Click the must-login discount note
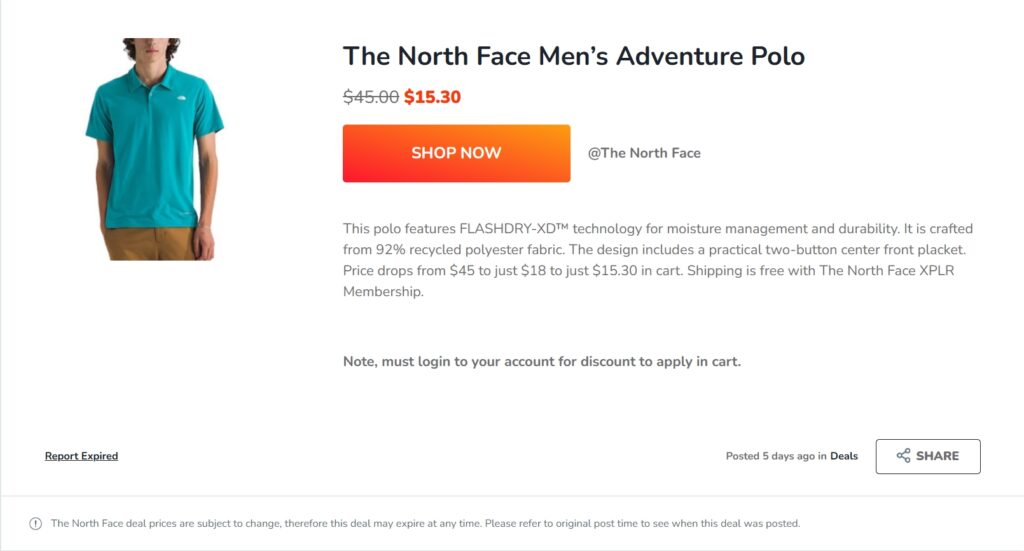1024x551 pixels. (541, 361)
